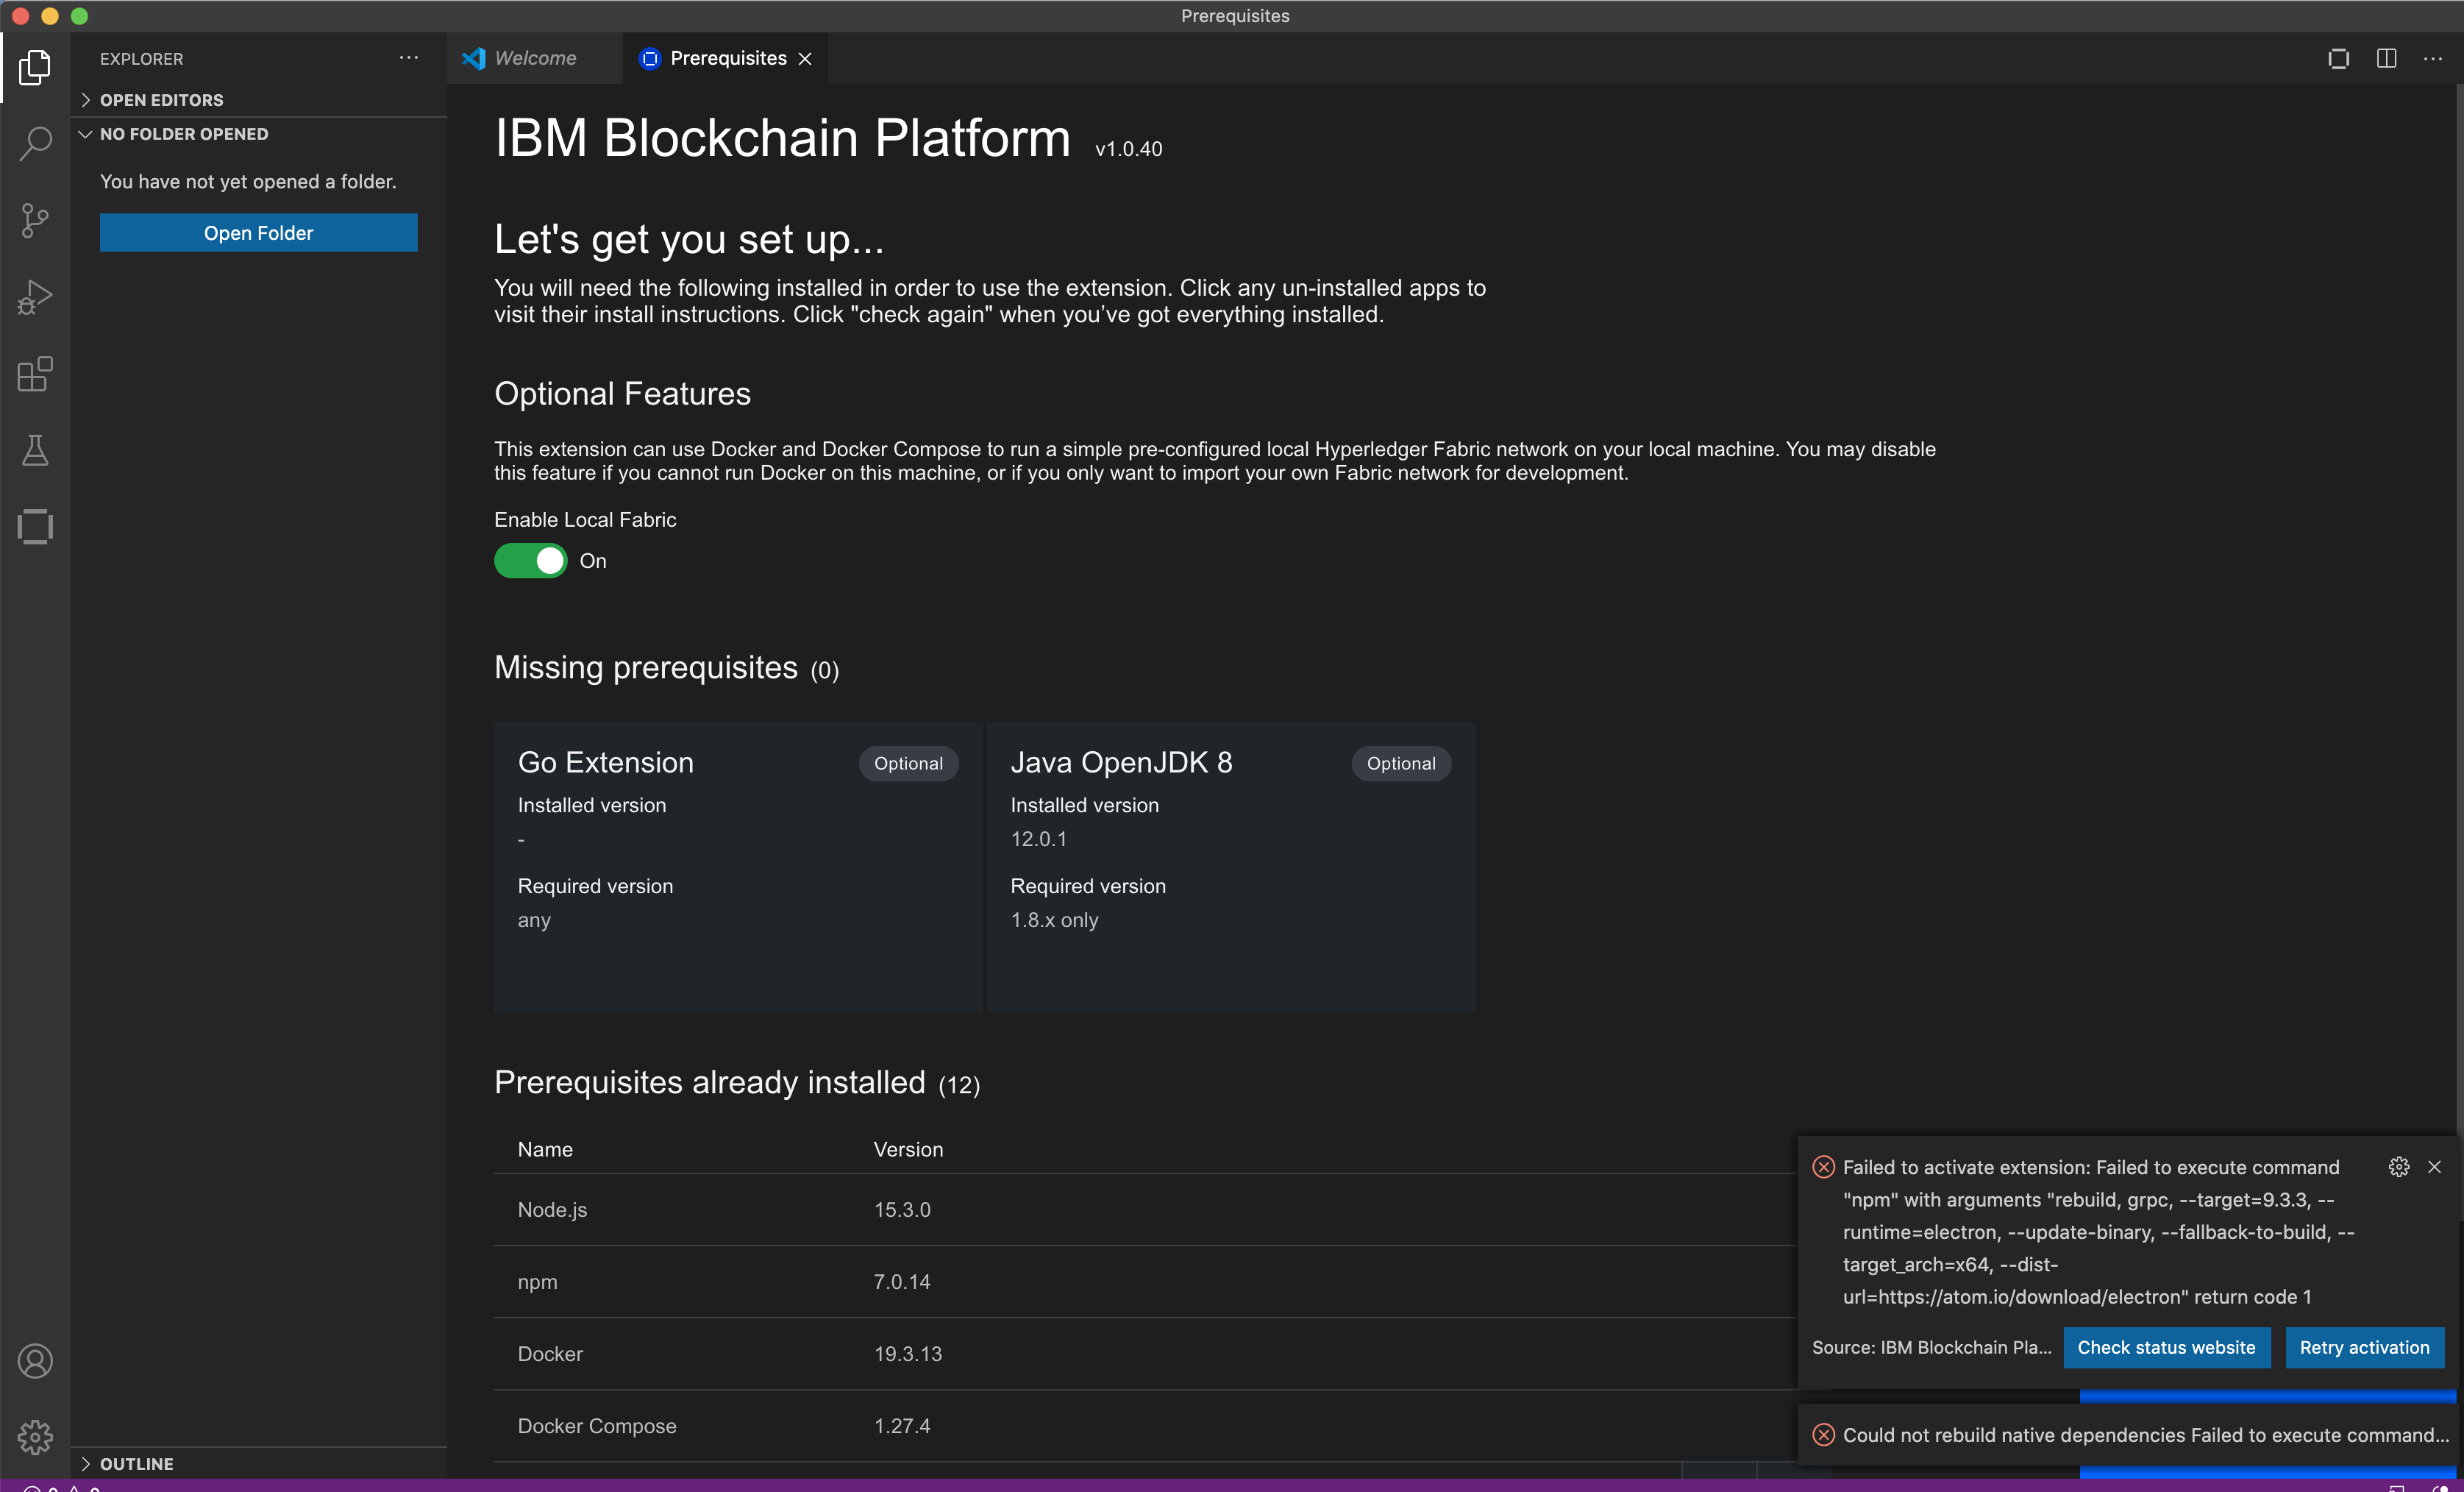This screenshot has width=2464, height=1492.
Task: Open the Source Control view
Action: click(x=36, y=220)
